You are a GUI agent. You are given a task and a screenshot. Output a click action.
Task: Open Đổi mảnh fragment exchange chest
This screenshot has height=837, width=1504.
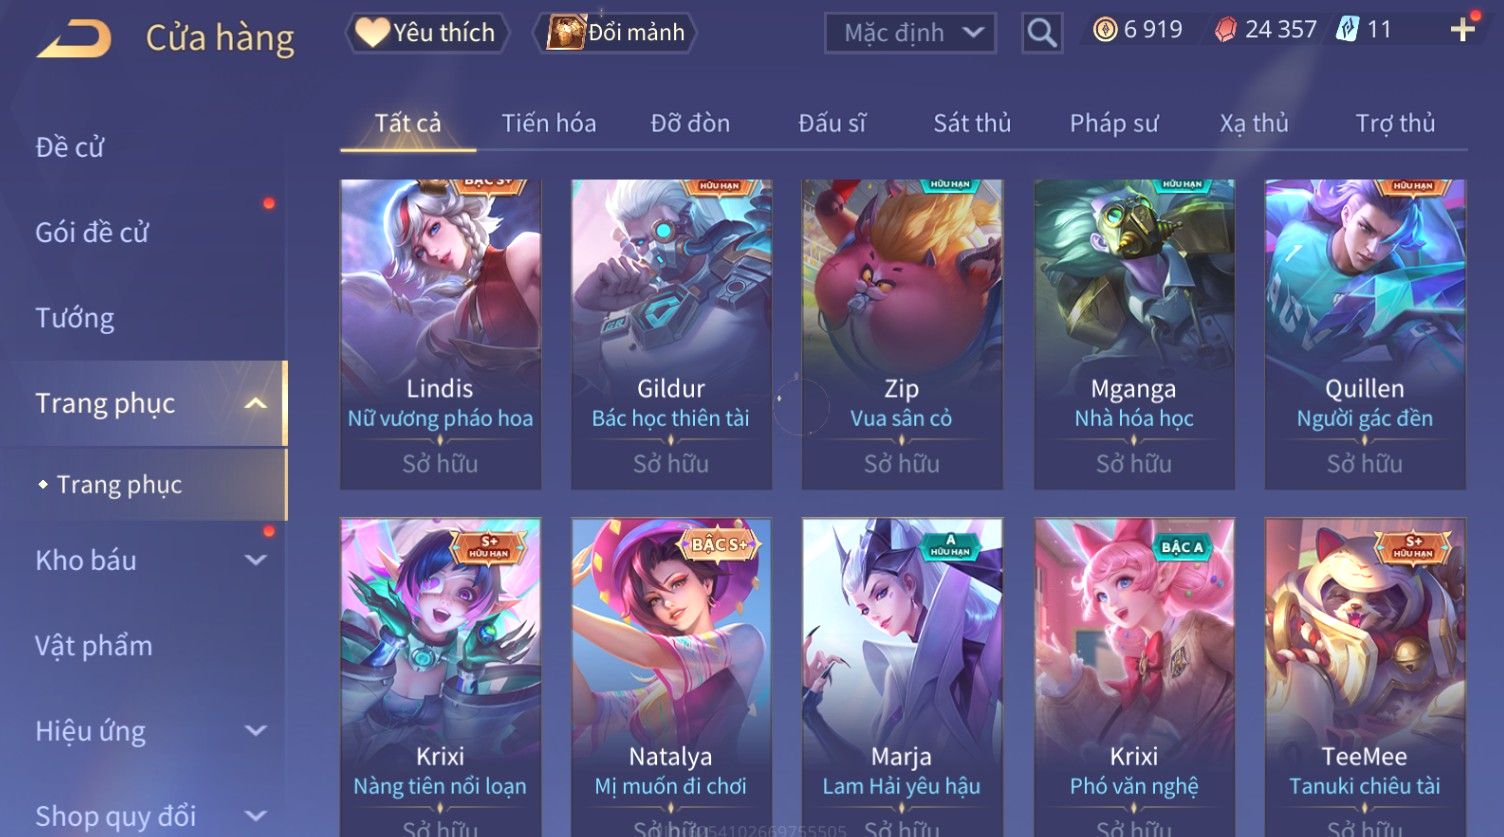(565, 33)
